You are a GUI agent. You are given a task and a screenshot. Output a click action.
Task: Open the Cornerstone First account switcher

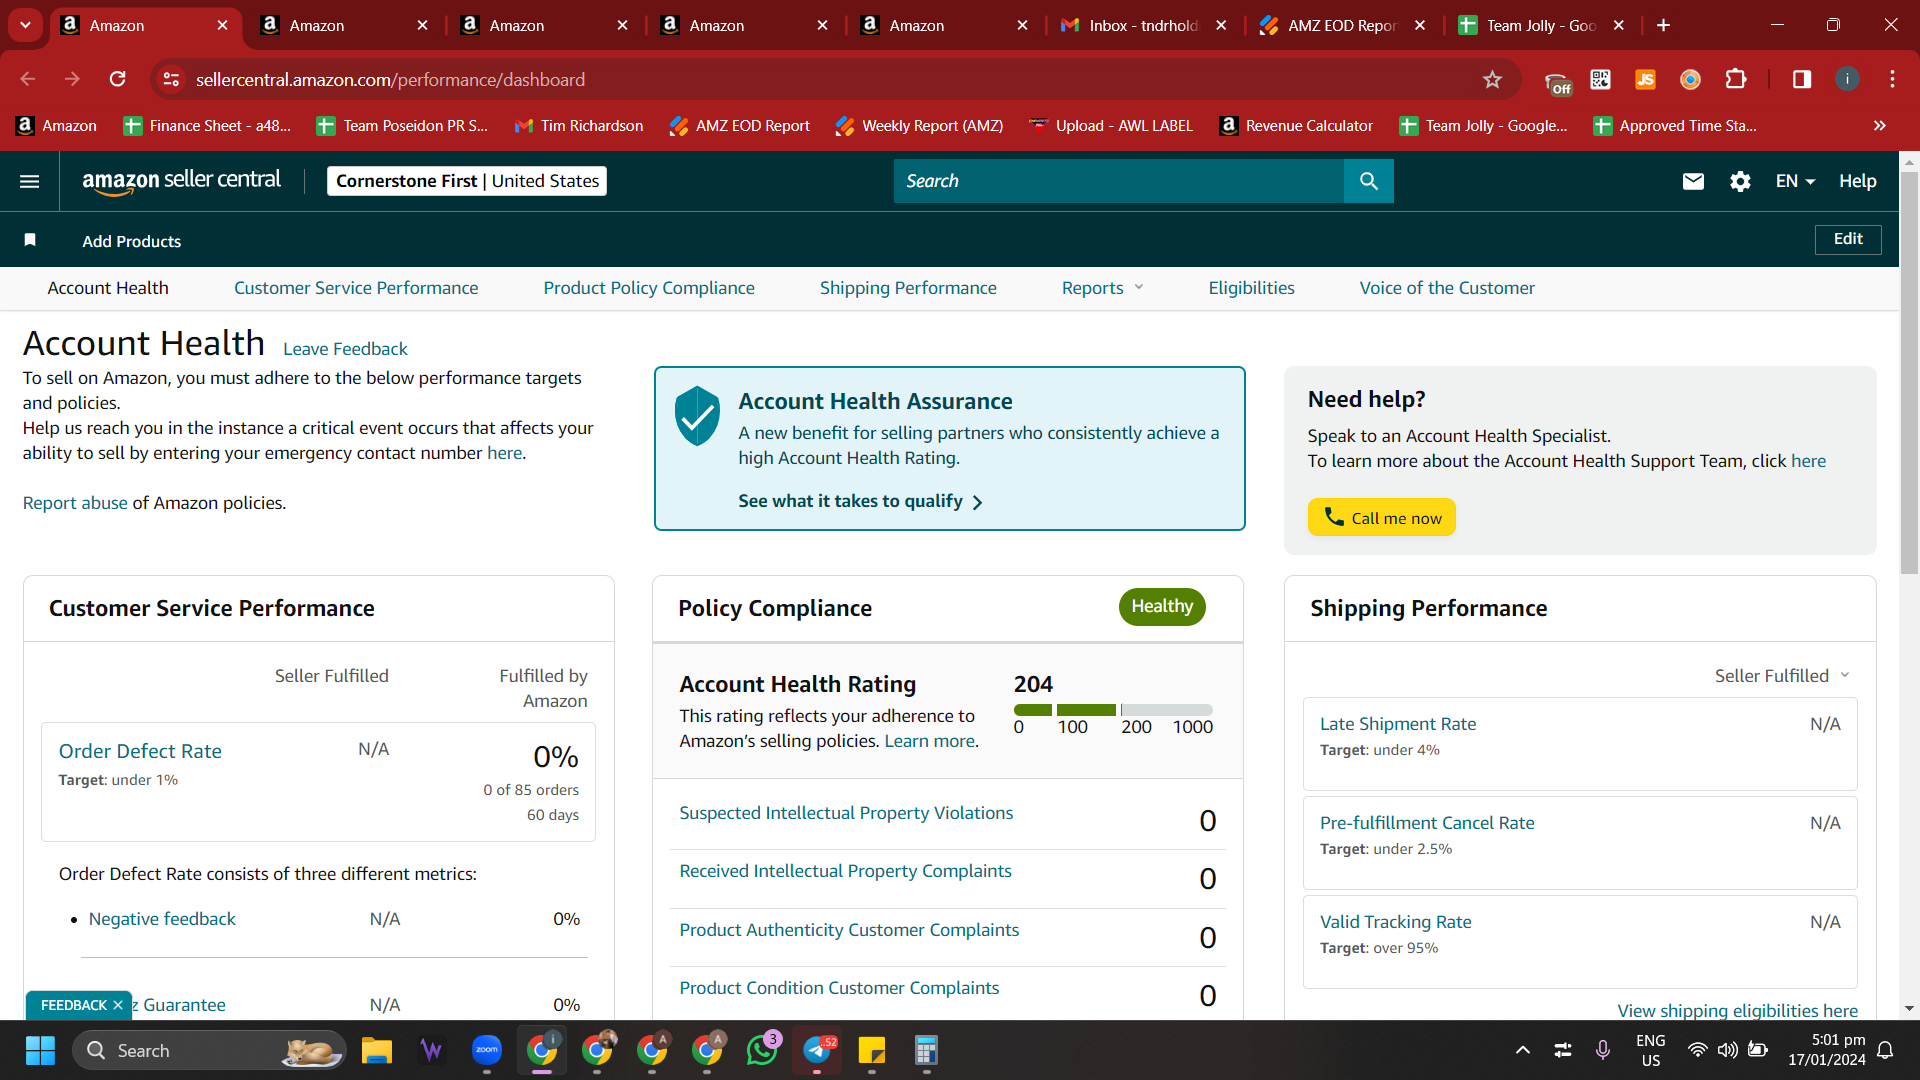tap(467, 181)
